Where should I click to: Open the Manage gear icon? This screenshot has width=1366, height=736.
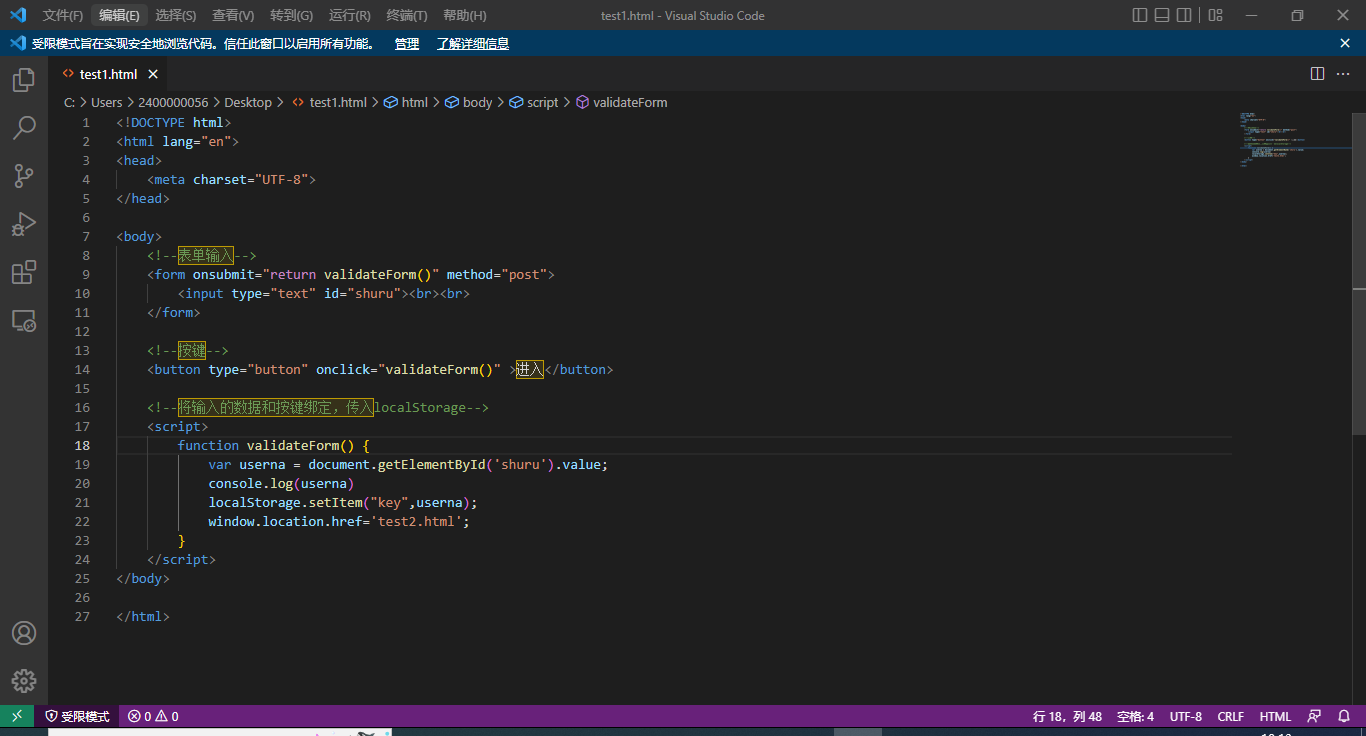[24, 681]
